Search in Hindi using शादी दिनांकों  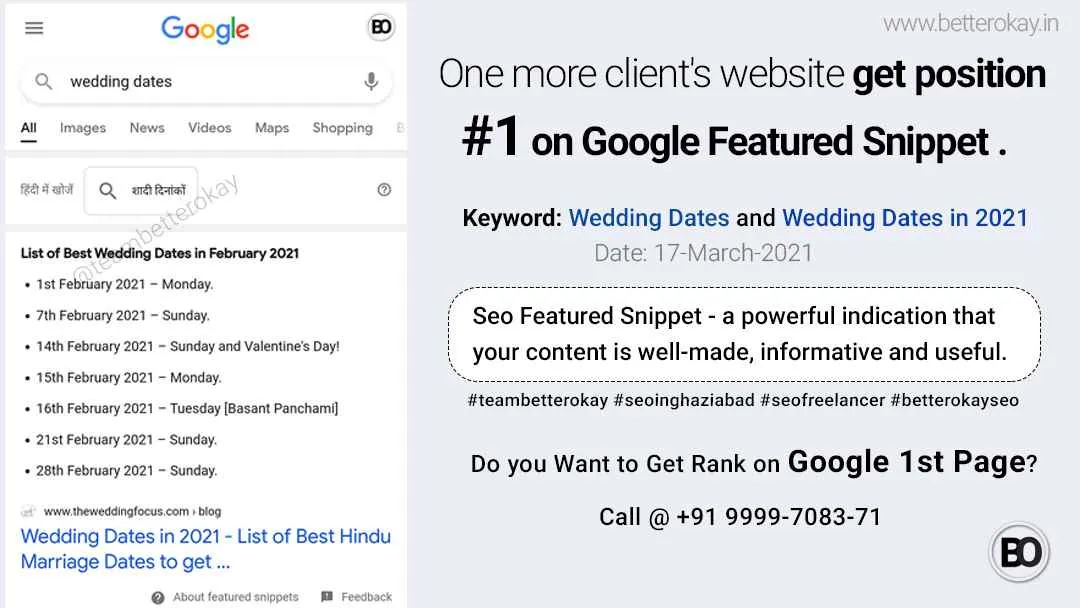coord(158,191)
